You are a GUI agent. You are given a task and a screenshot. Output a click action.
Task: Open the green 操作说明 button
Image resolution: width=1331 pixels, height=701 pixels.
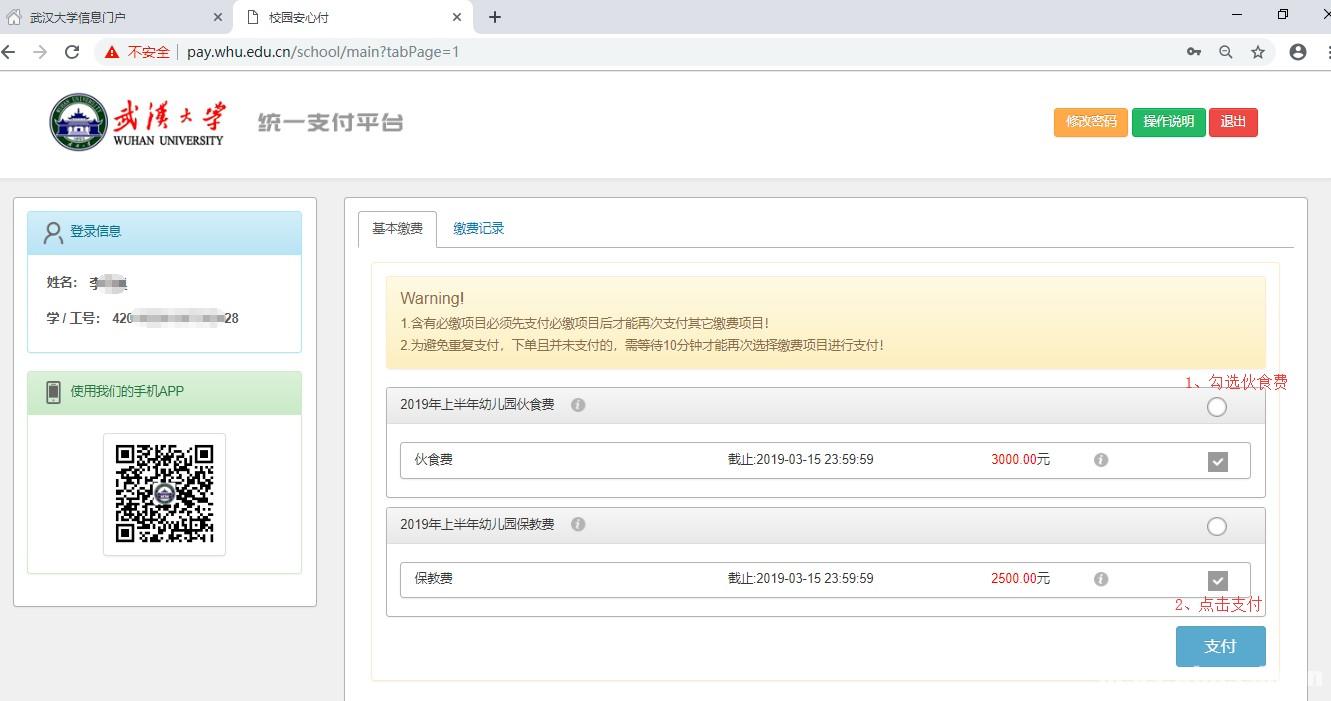pyautogui.click(x=1168, y=122)
